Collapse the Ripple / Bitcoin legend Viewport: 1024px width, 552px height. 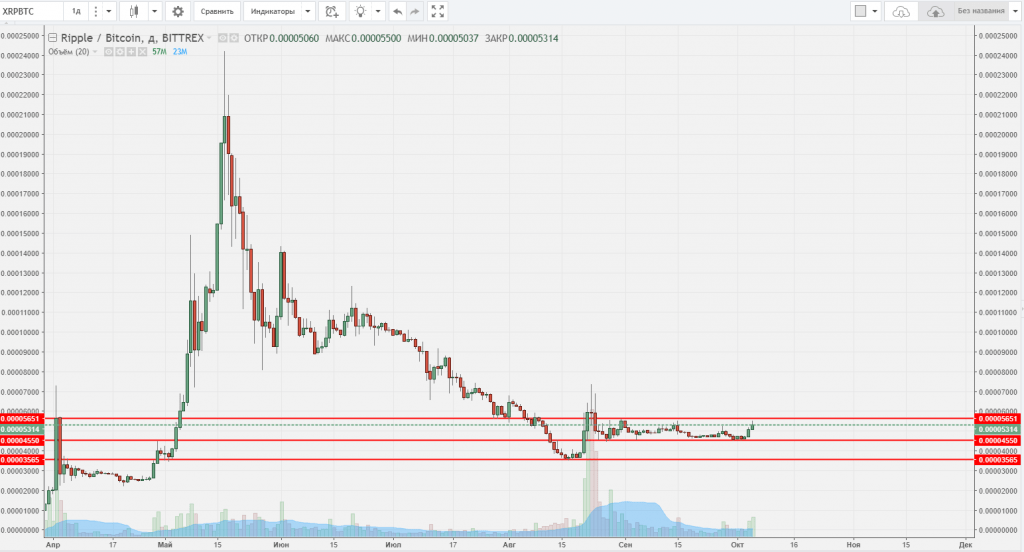tap(52, 38)
